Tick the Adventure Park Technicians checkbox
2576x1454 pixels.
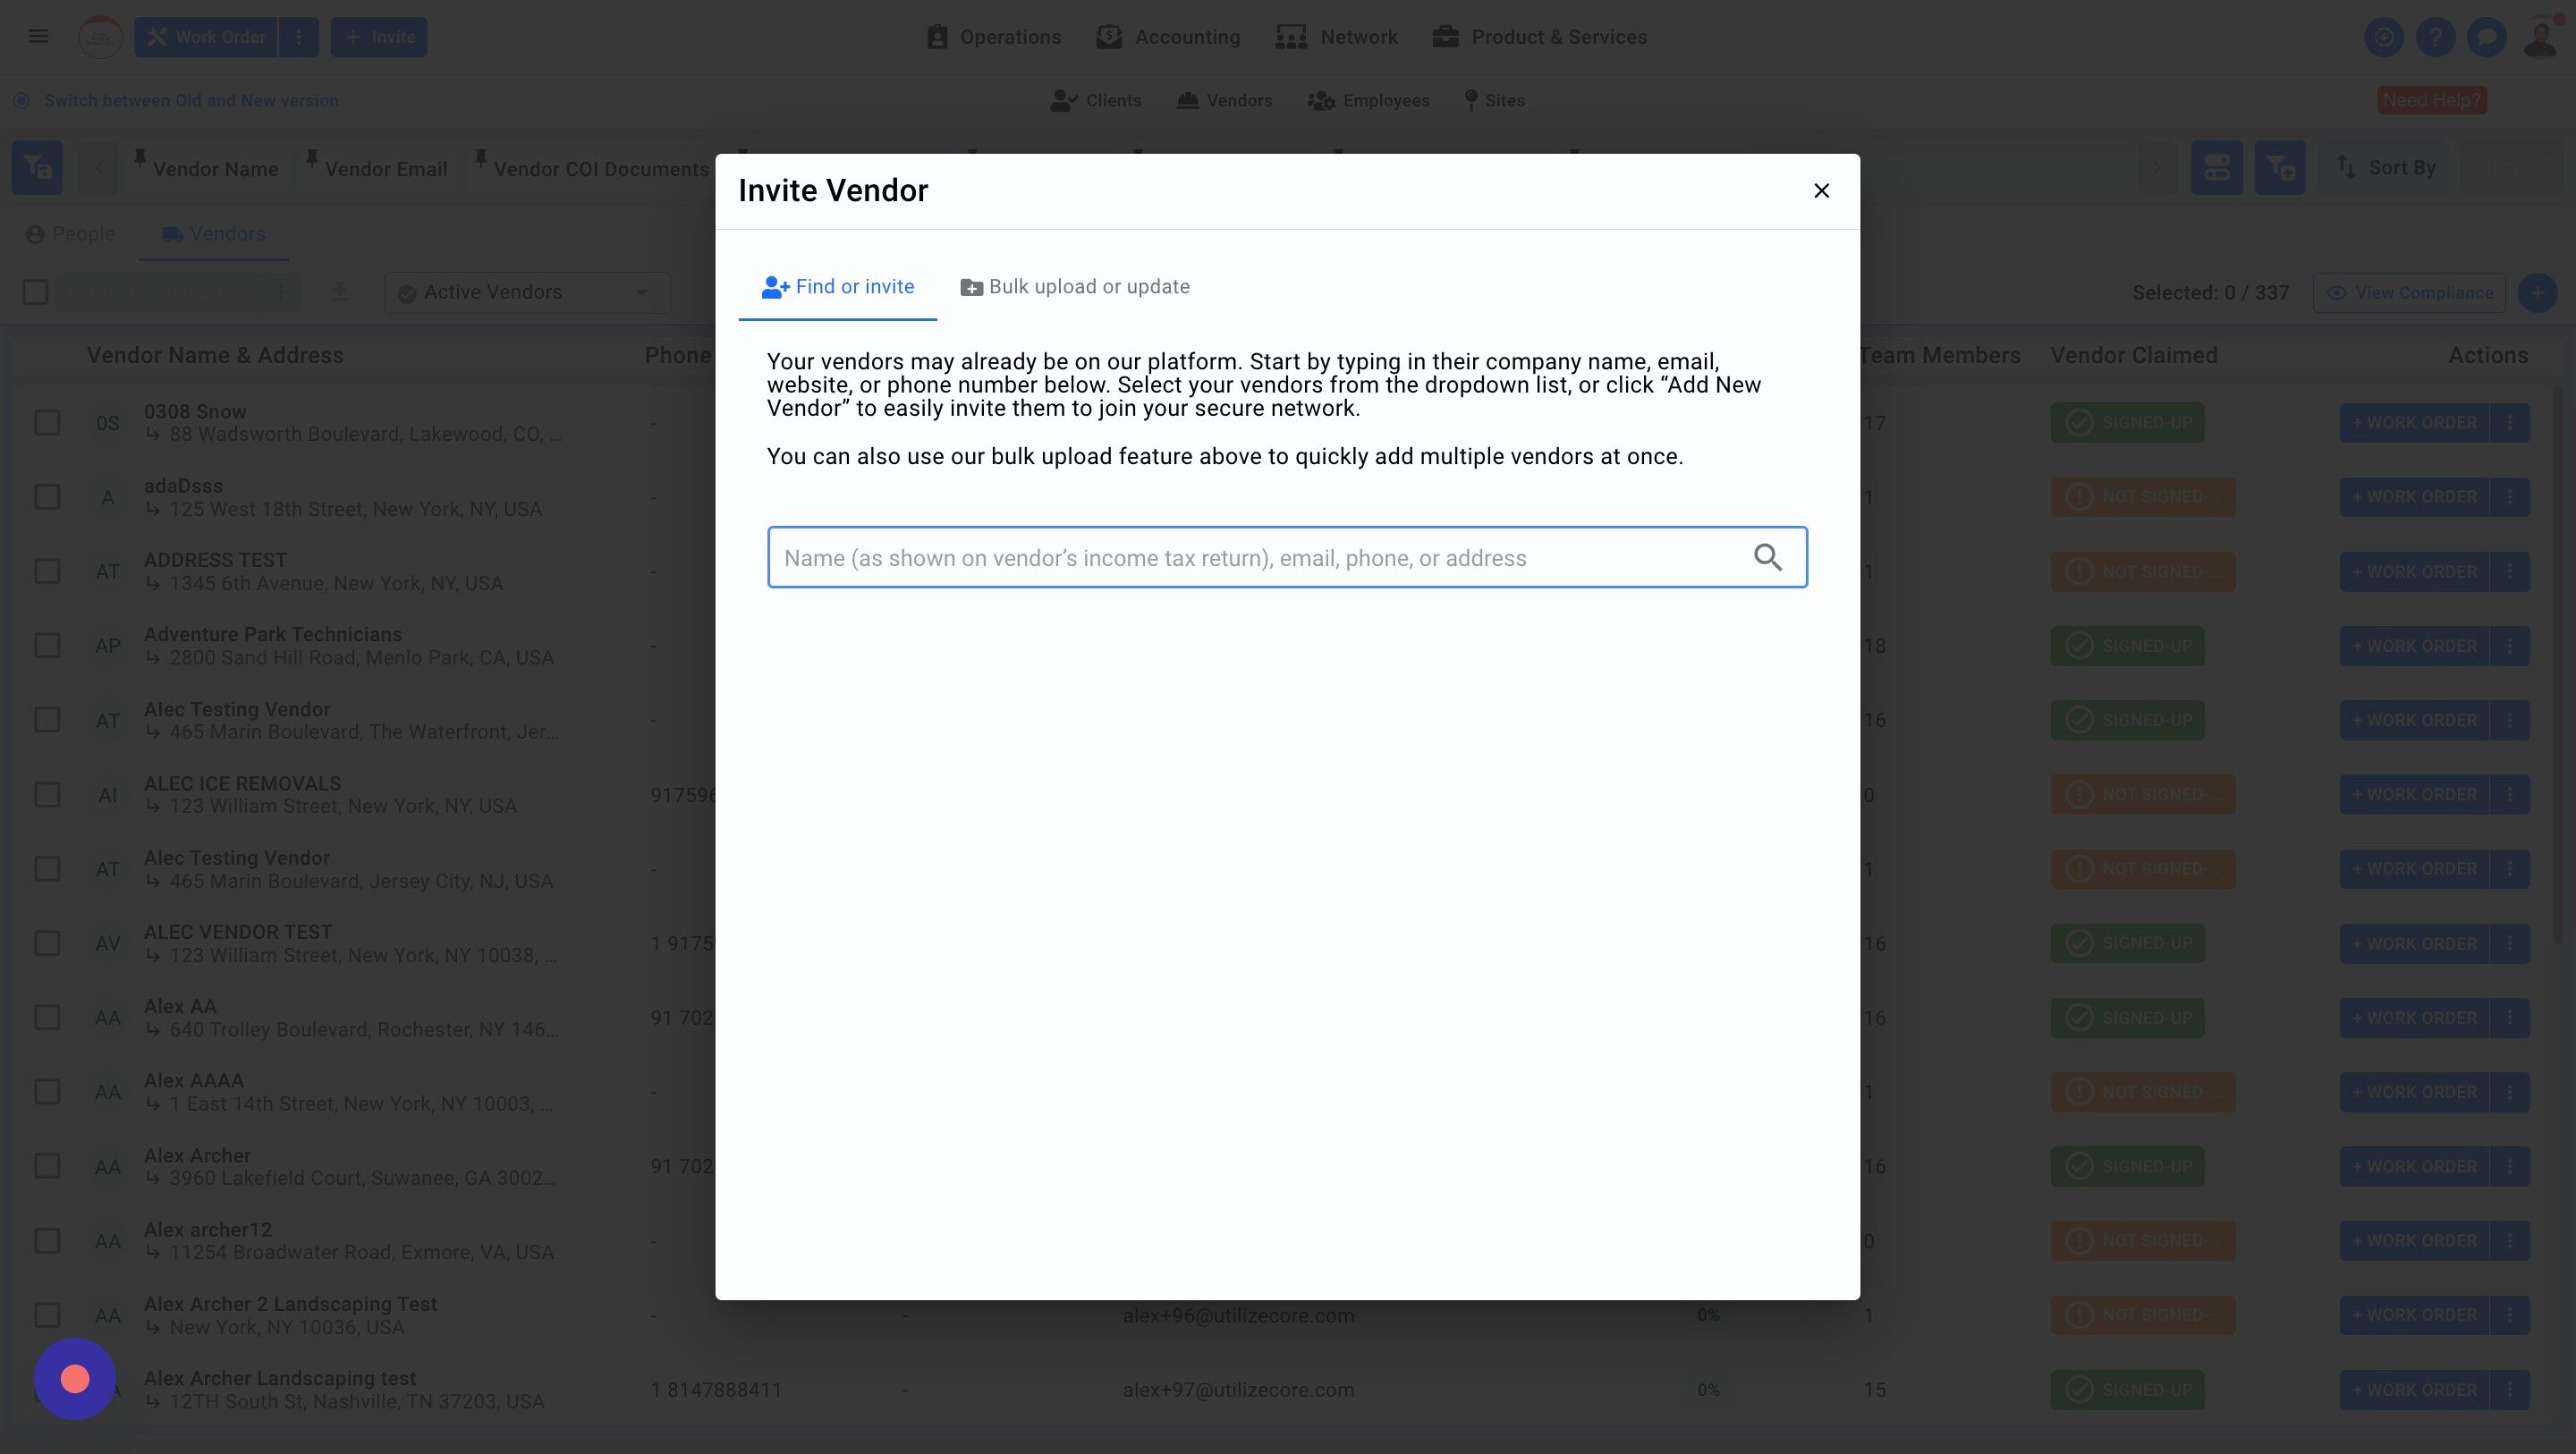tap(47, 646)
